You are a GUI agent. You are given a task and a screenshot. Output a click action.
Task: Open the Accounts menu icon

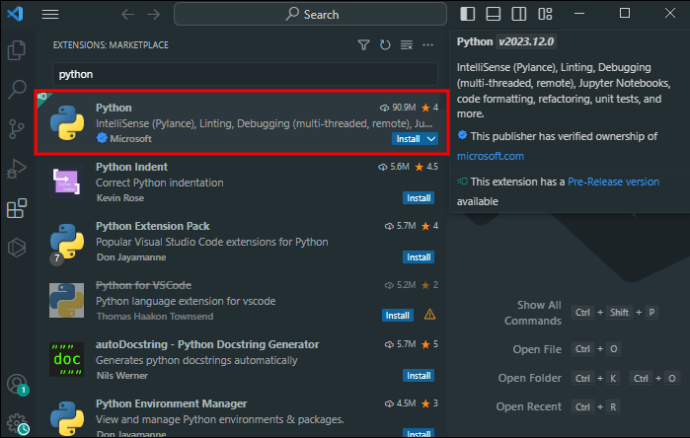(x=17, y=384)
